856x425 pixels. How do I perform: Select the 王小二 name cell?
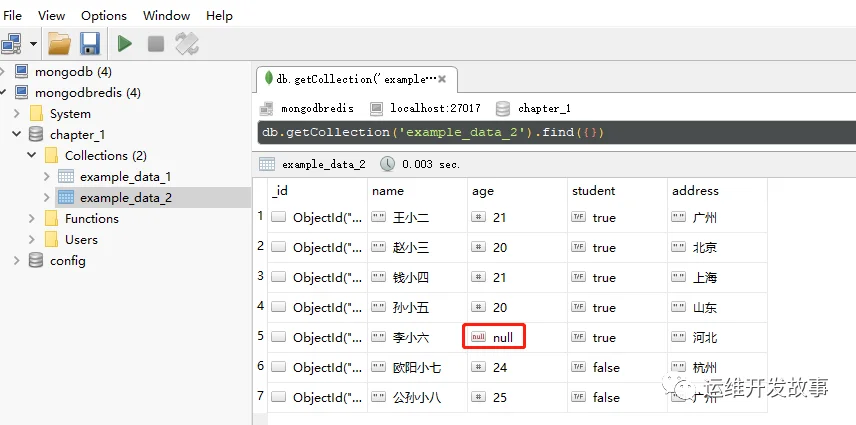(418, 218)
